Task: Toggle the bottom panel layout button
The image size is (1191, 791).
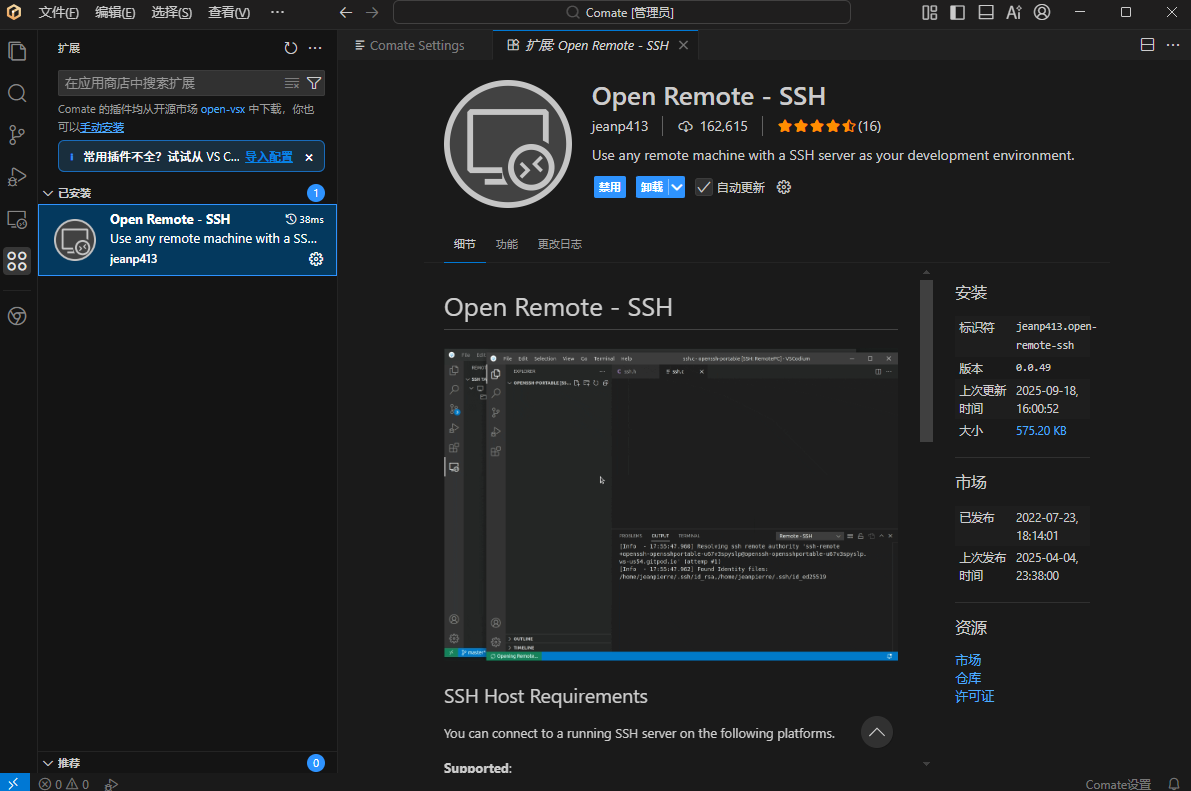Action: click(x=986, y=13)
